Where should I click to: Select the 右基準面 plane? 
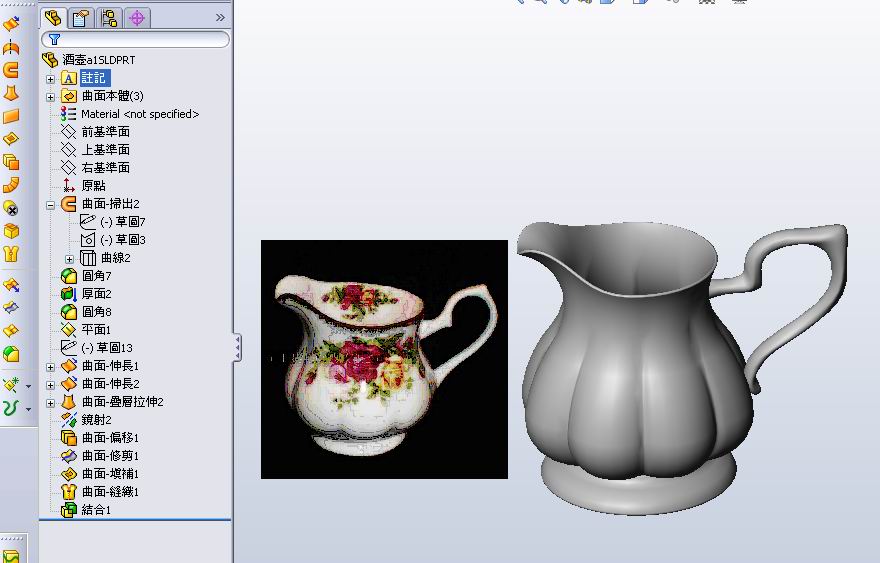[x=106, y=168]
